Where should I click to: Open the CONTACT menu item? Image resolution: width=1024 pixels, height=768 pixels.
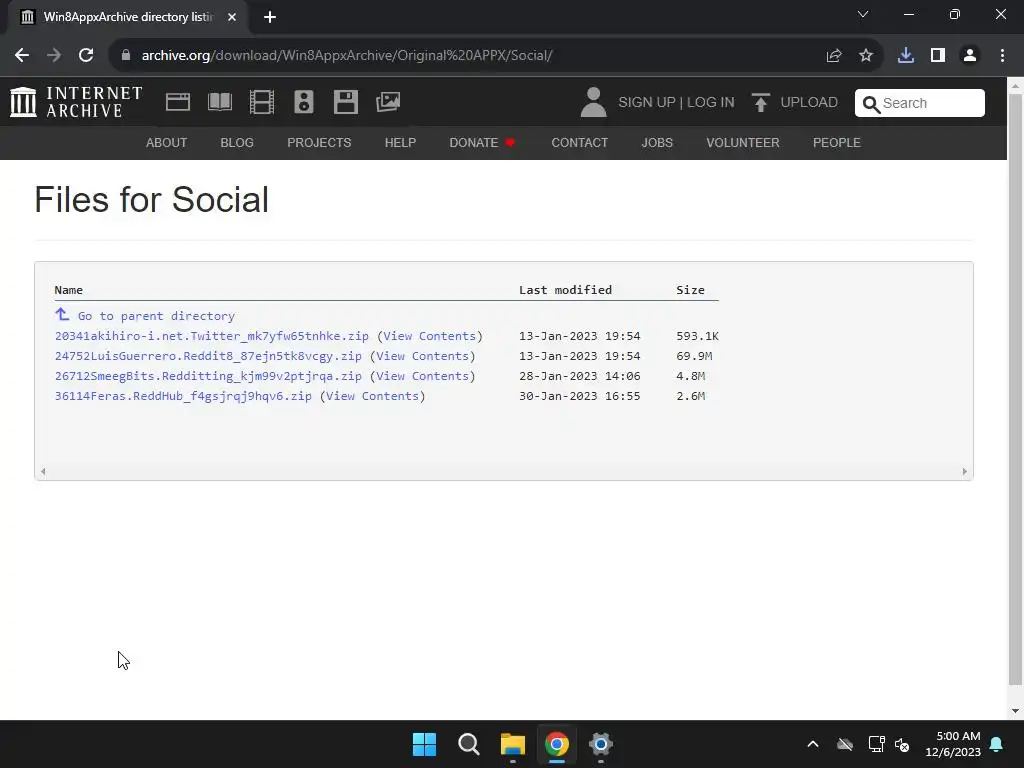coord(580,142)
